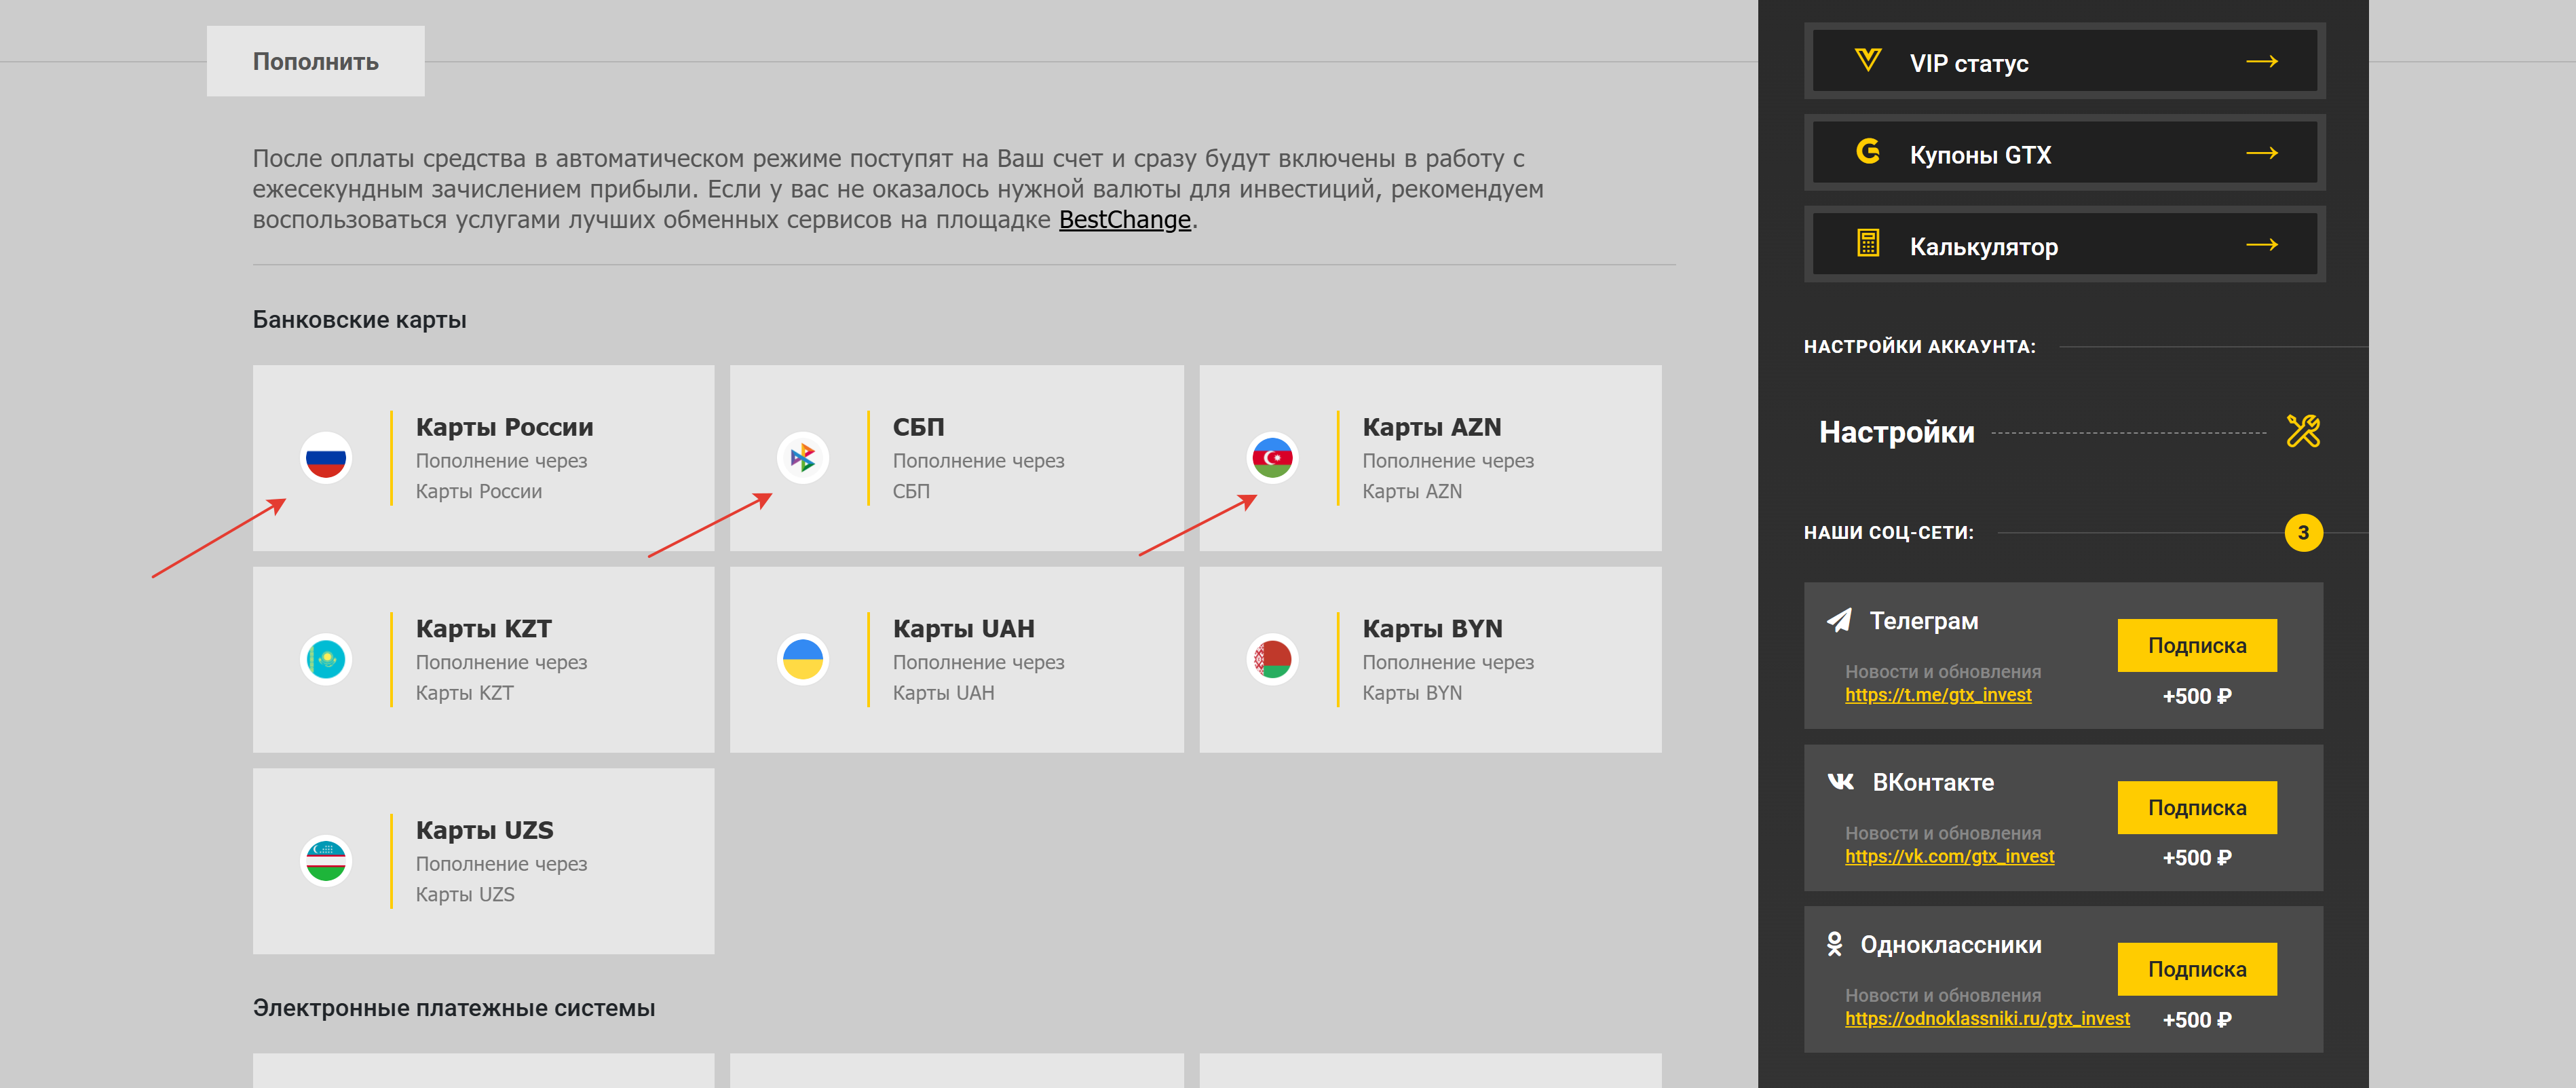Click Пополнение через Карты UAH description
Viewport: 2576px width, 1088px height.
click(x=978, y=678)
